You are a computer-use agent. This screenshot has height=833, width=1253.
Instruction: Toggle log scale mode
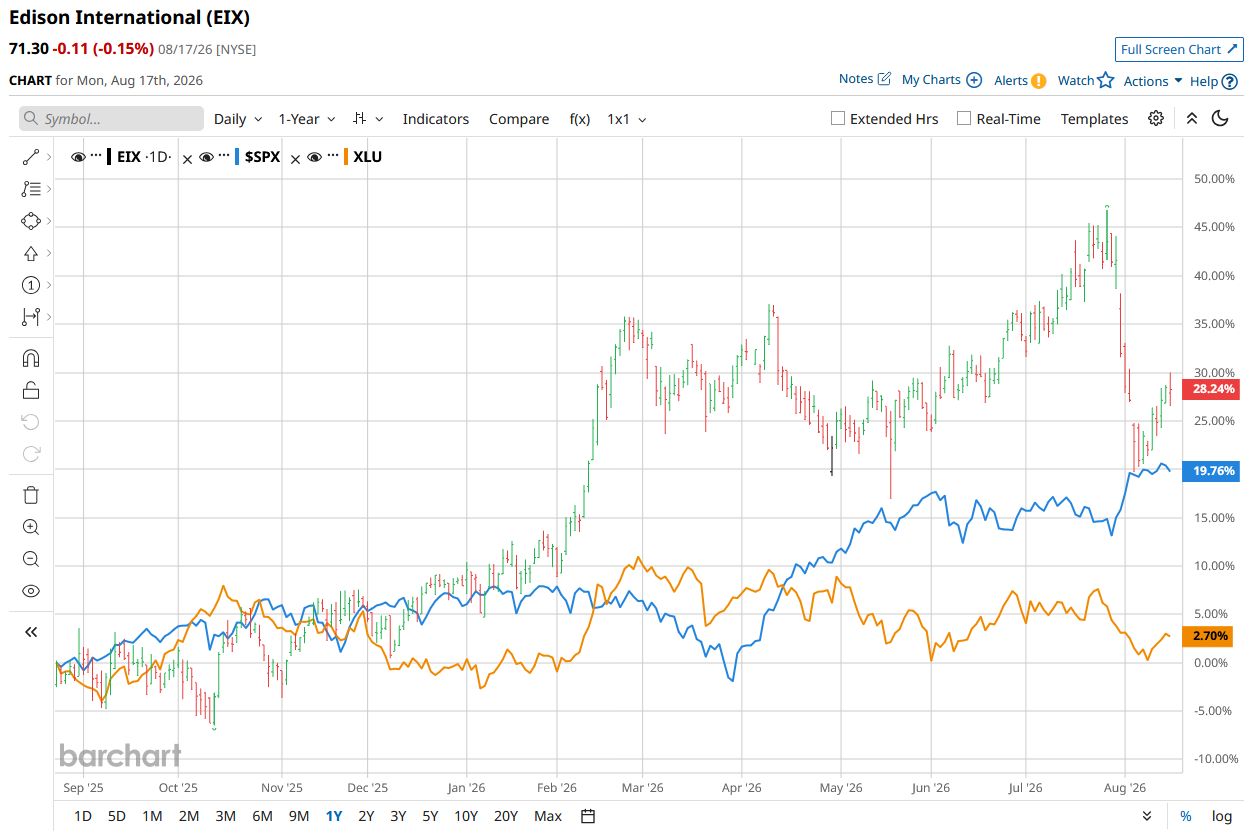click(x=1222, y=816)
